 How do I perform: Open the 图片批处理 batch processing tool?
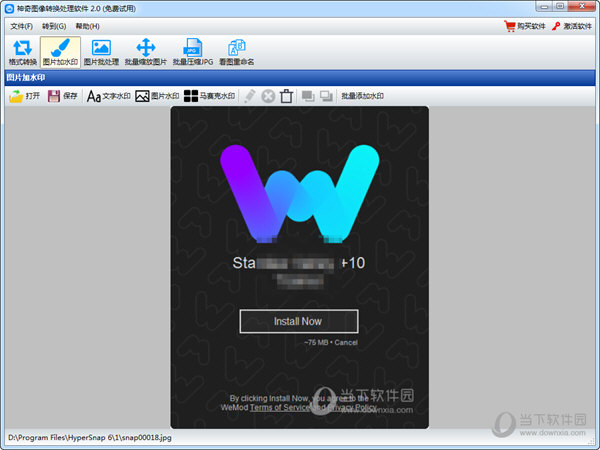click(x=101, y=52)
